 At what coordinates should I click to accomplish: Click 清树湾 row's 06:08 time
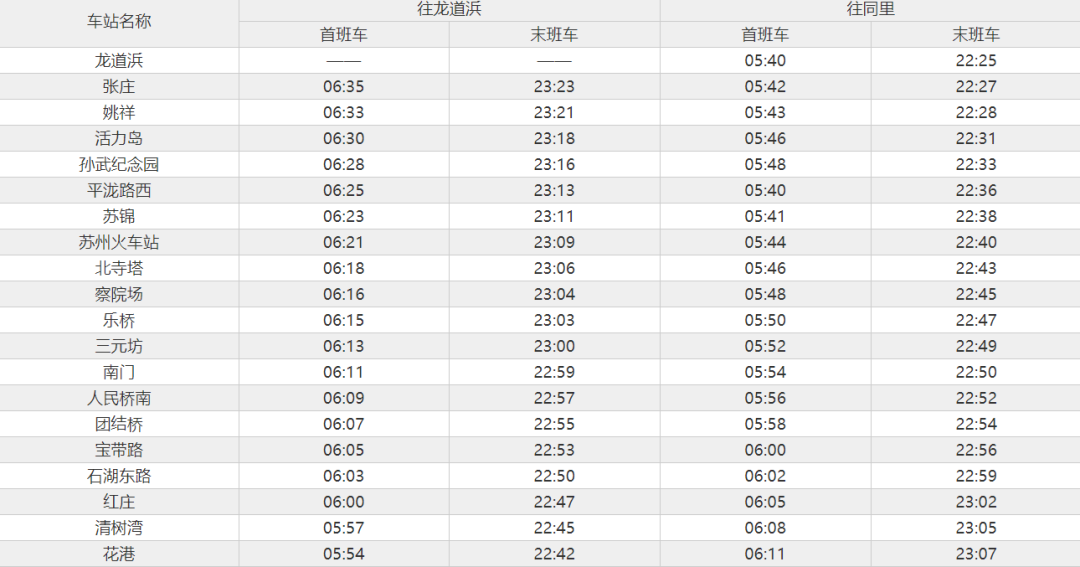(765, 528)
